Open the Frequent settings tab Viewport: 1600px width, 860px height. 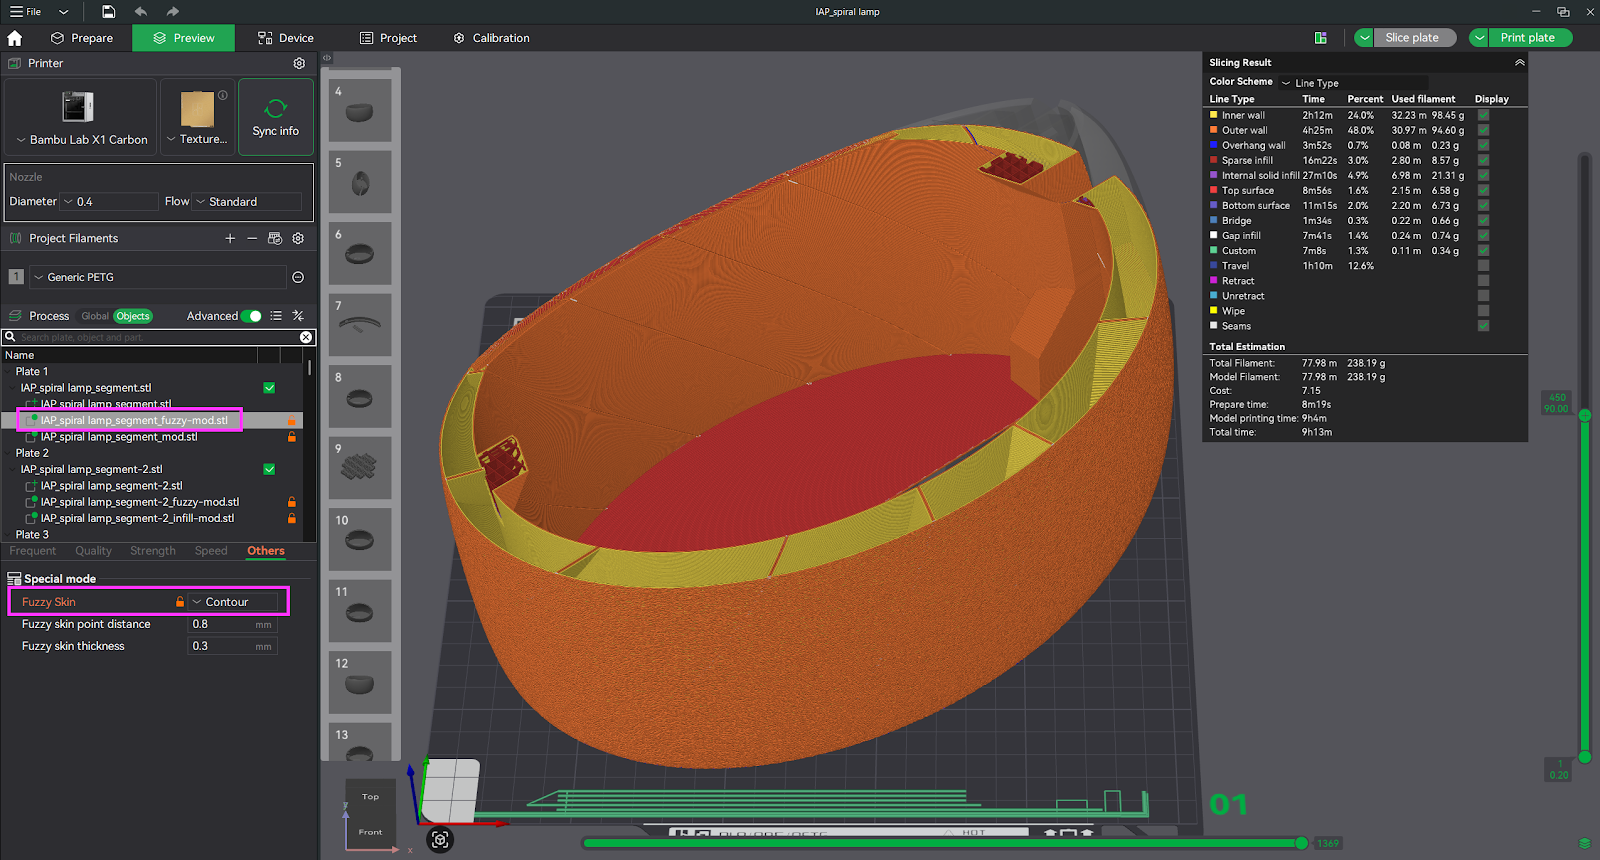[33, 551]
